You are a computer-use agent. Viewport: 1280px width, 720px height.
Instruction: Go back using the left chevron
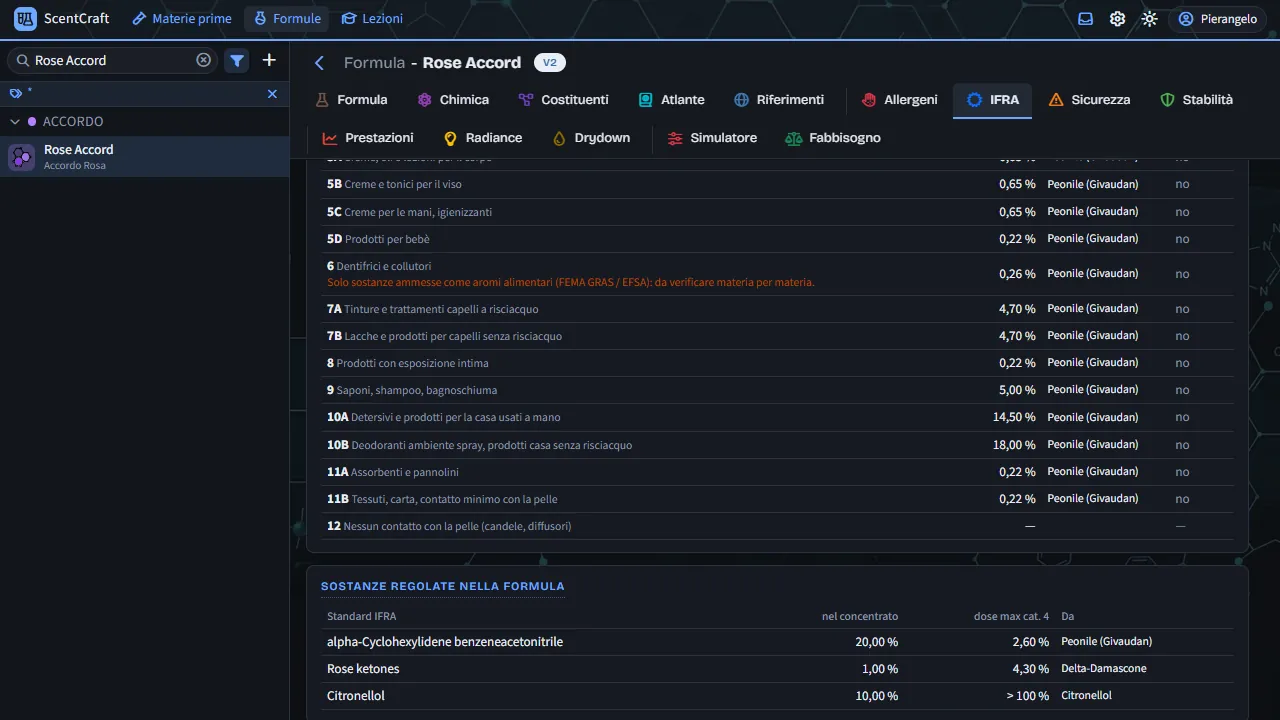pos(320,63)
